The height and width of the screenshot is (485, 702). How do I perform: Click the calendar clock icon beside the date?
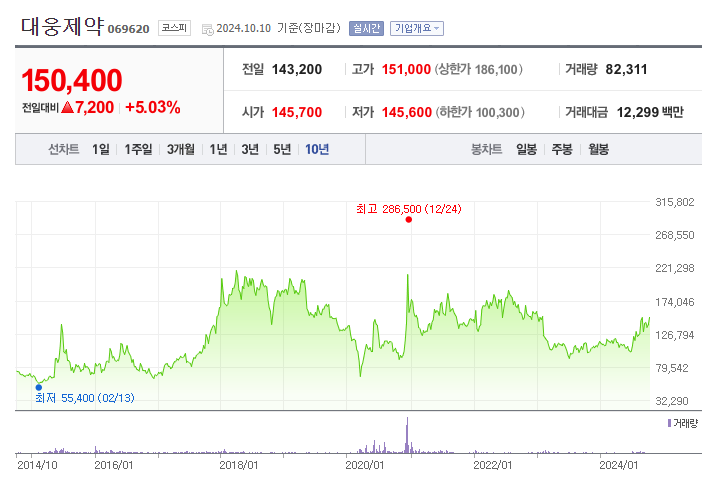tap(207, 30)
